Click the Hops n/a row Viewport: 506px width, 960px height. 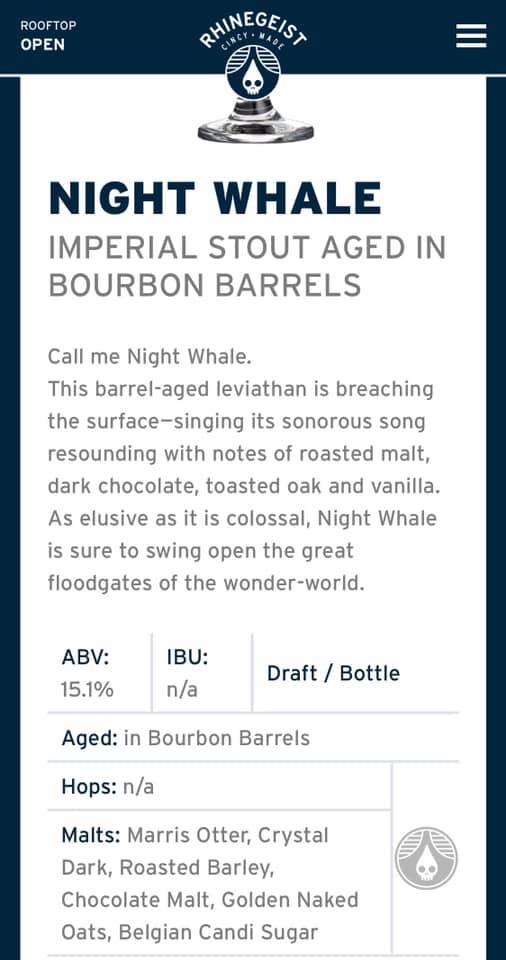[x=219, y=786]
